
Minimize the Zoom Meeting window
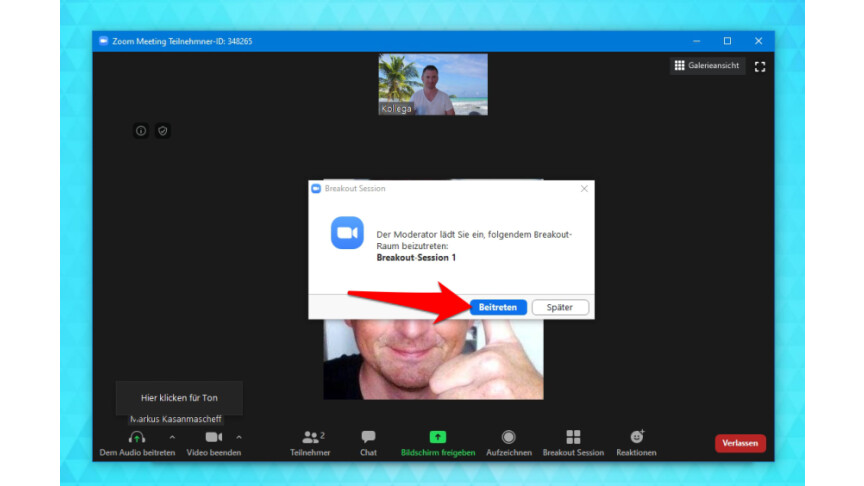point(696,41)
